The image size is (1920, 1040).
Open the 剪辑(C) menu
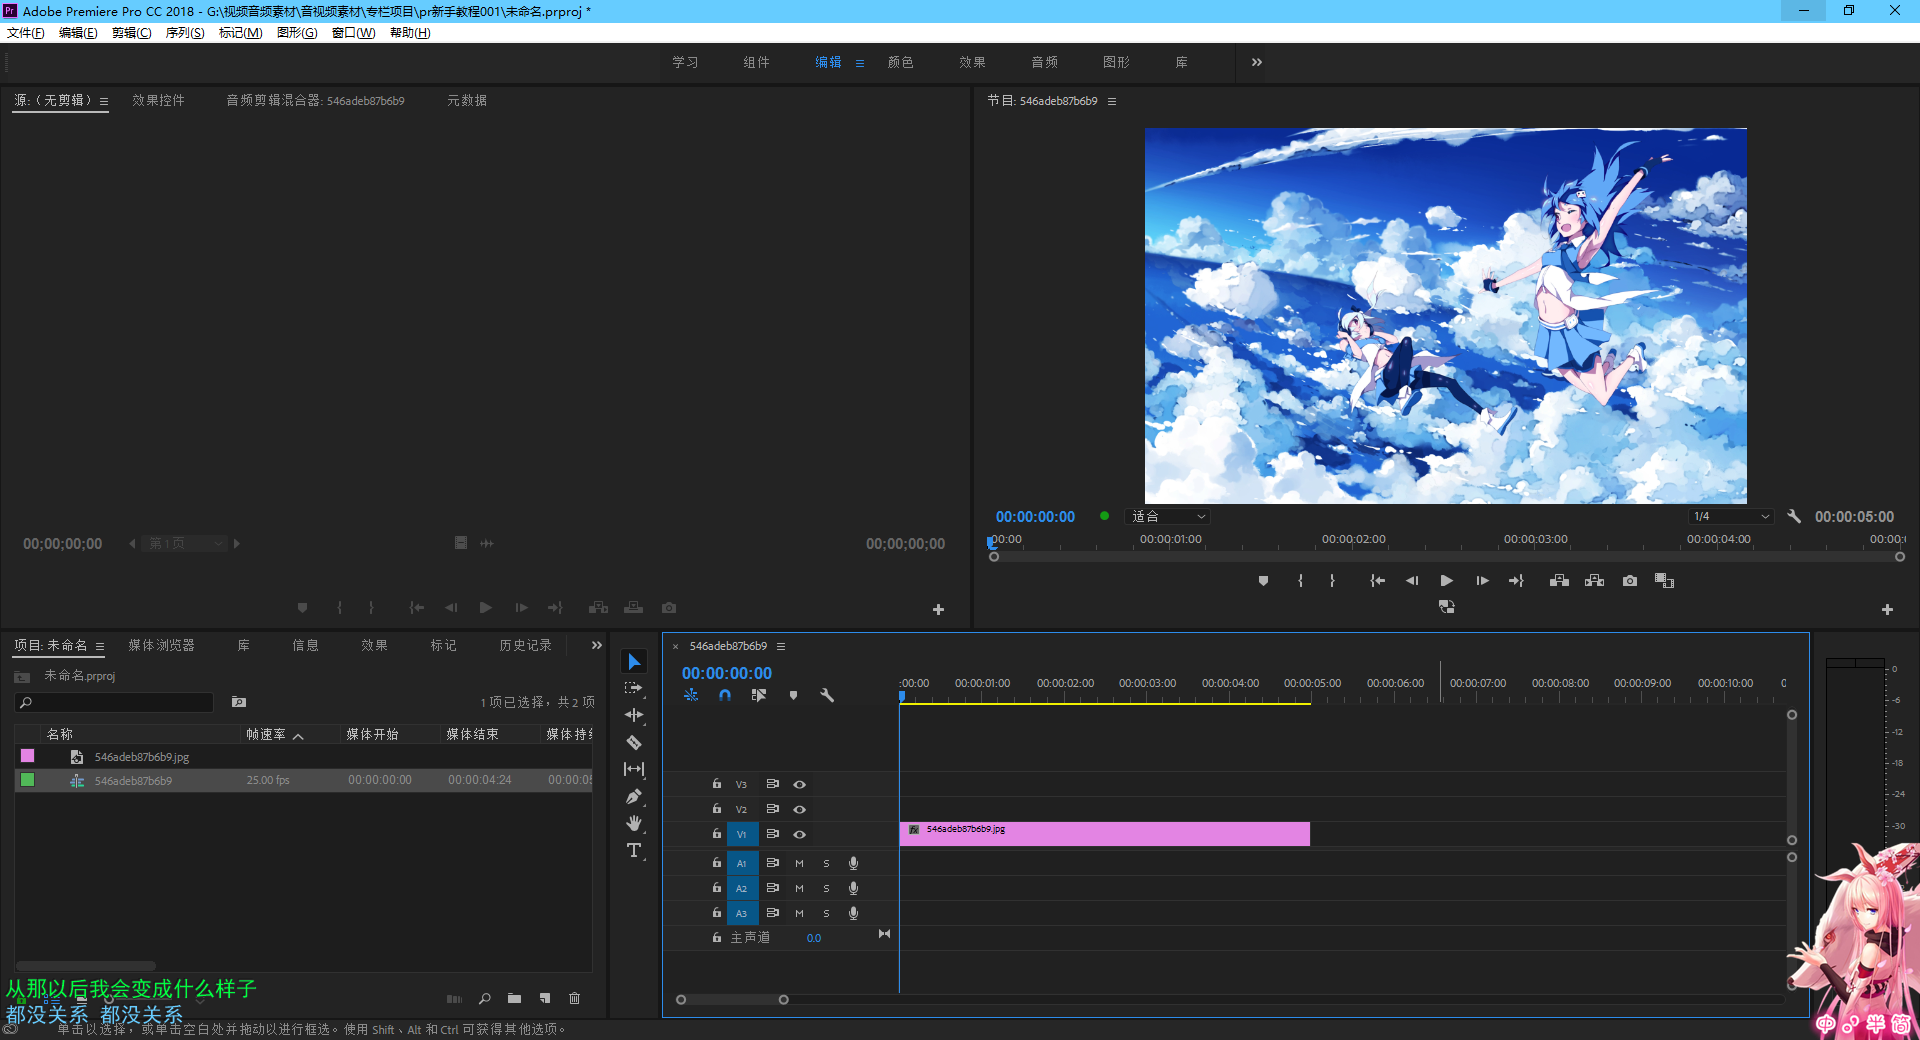(132, 33)
